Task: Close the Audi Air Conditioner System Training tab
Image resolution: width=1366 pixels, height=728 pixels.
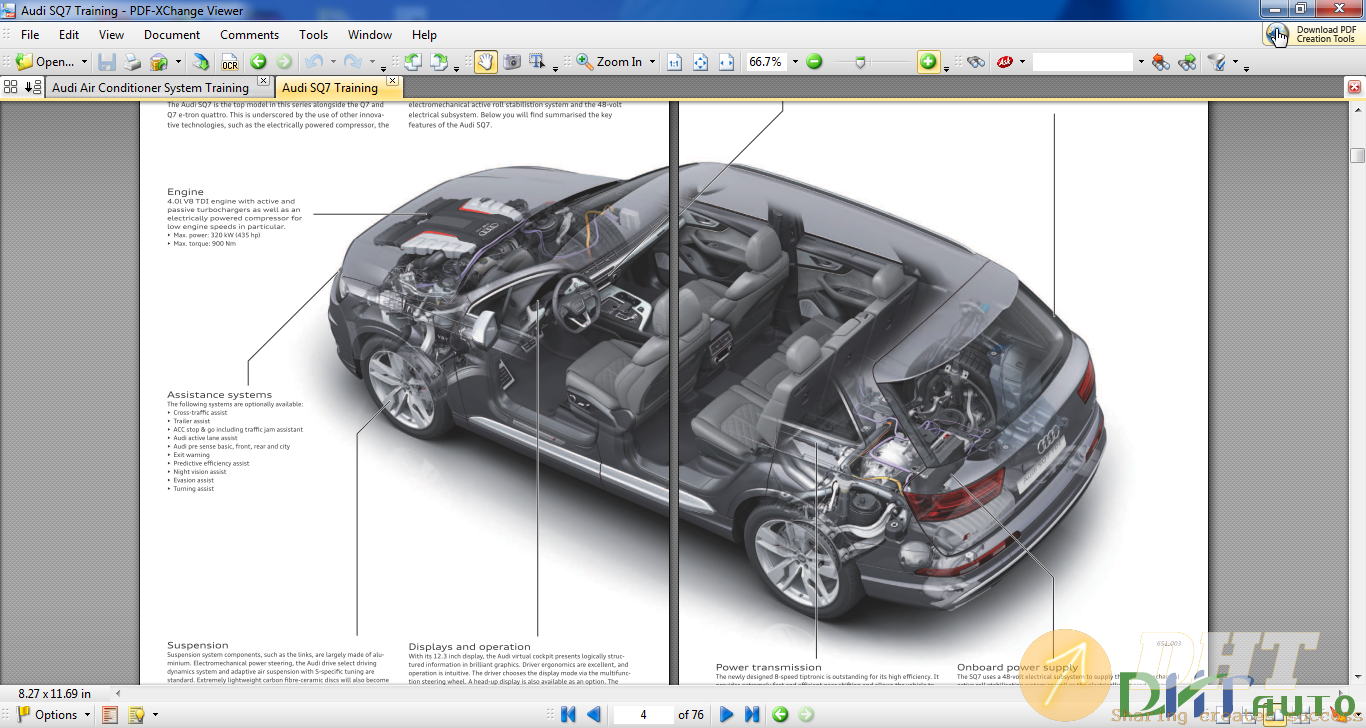Action: pos(263,81)
